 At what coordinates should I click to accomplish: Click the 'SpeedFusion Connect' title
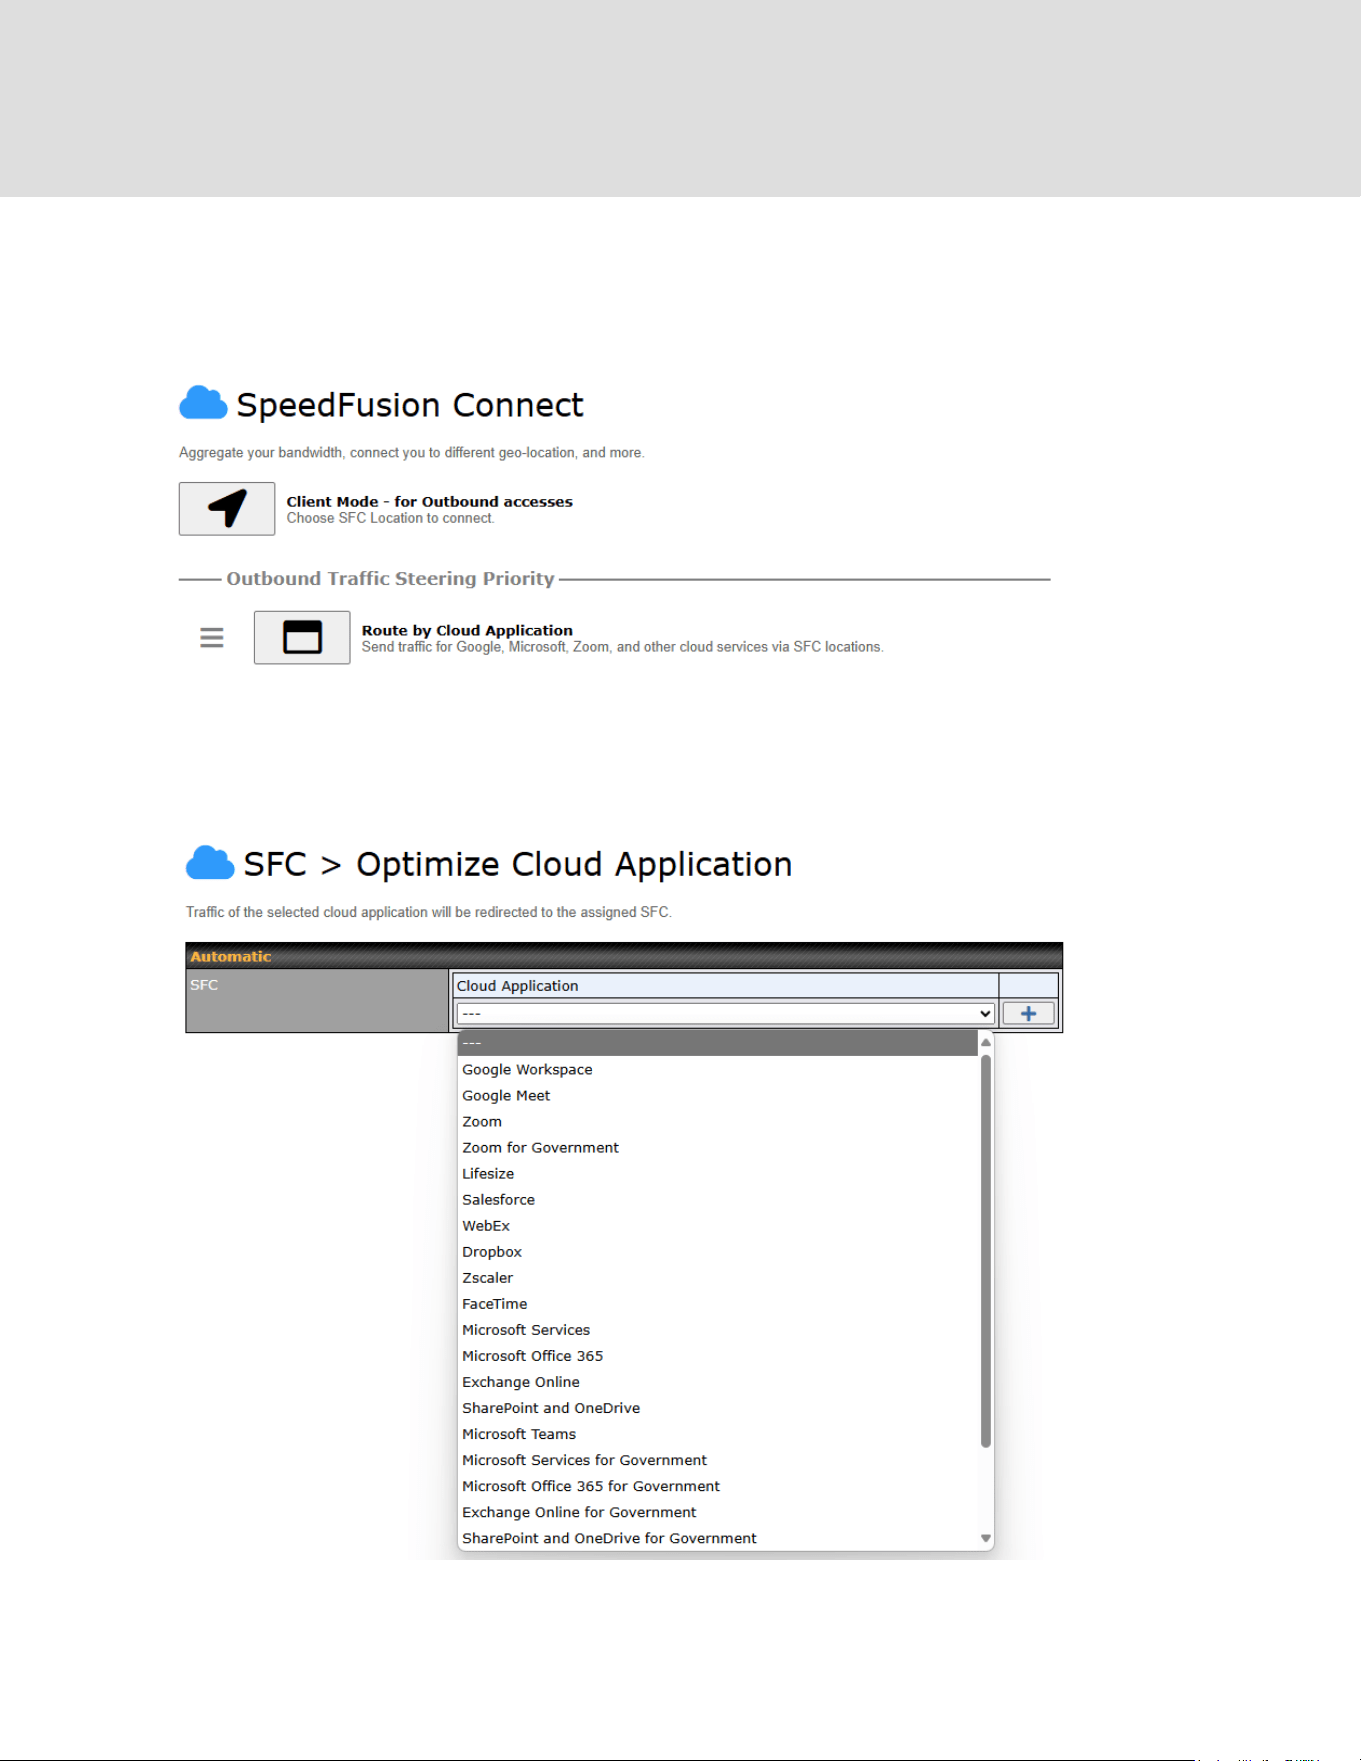click(x=410, y=404)
